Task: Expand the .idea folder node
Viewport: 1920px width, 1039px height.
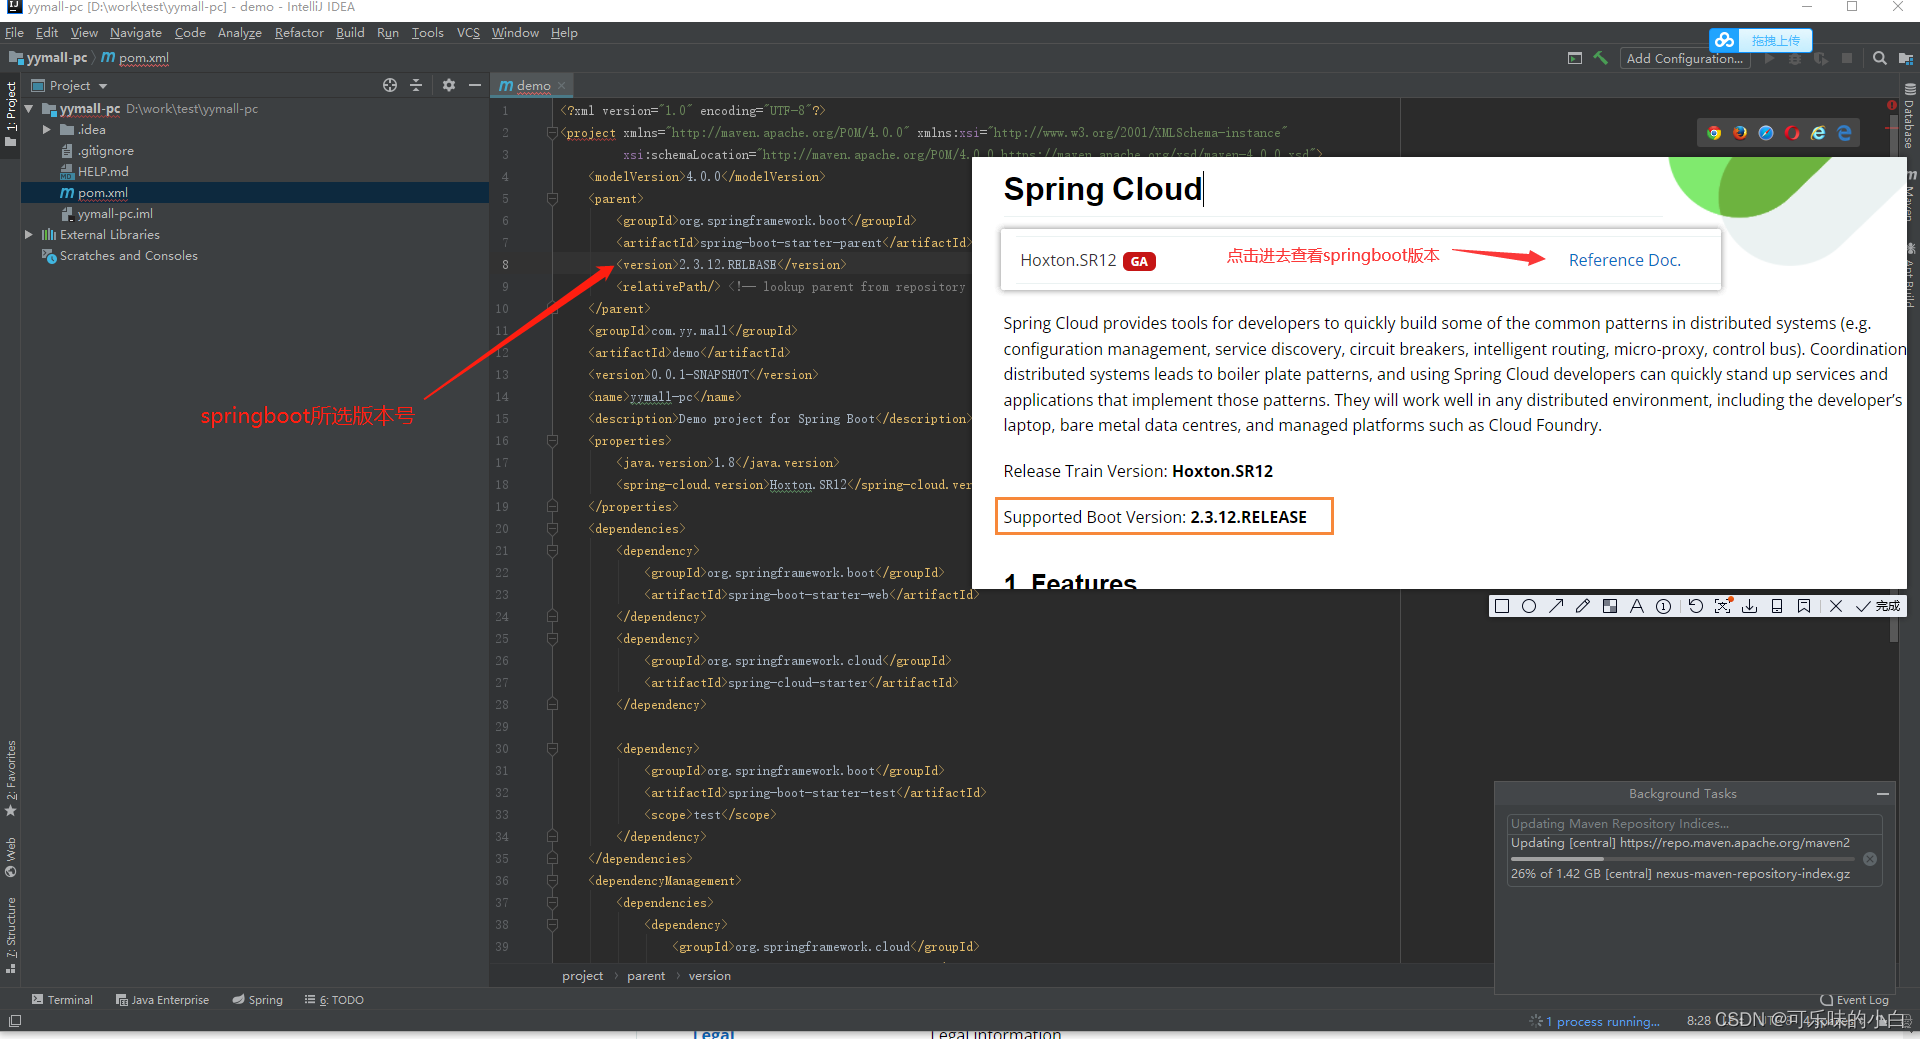Action: (x=47, y=130)
